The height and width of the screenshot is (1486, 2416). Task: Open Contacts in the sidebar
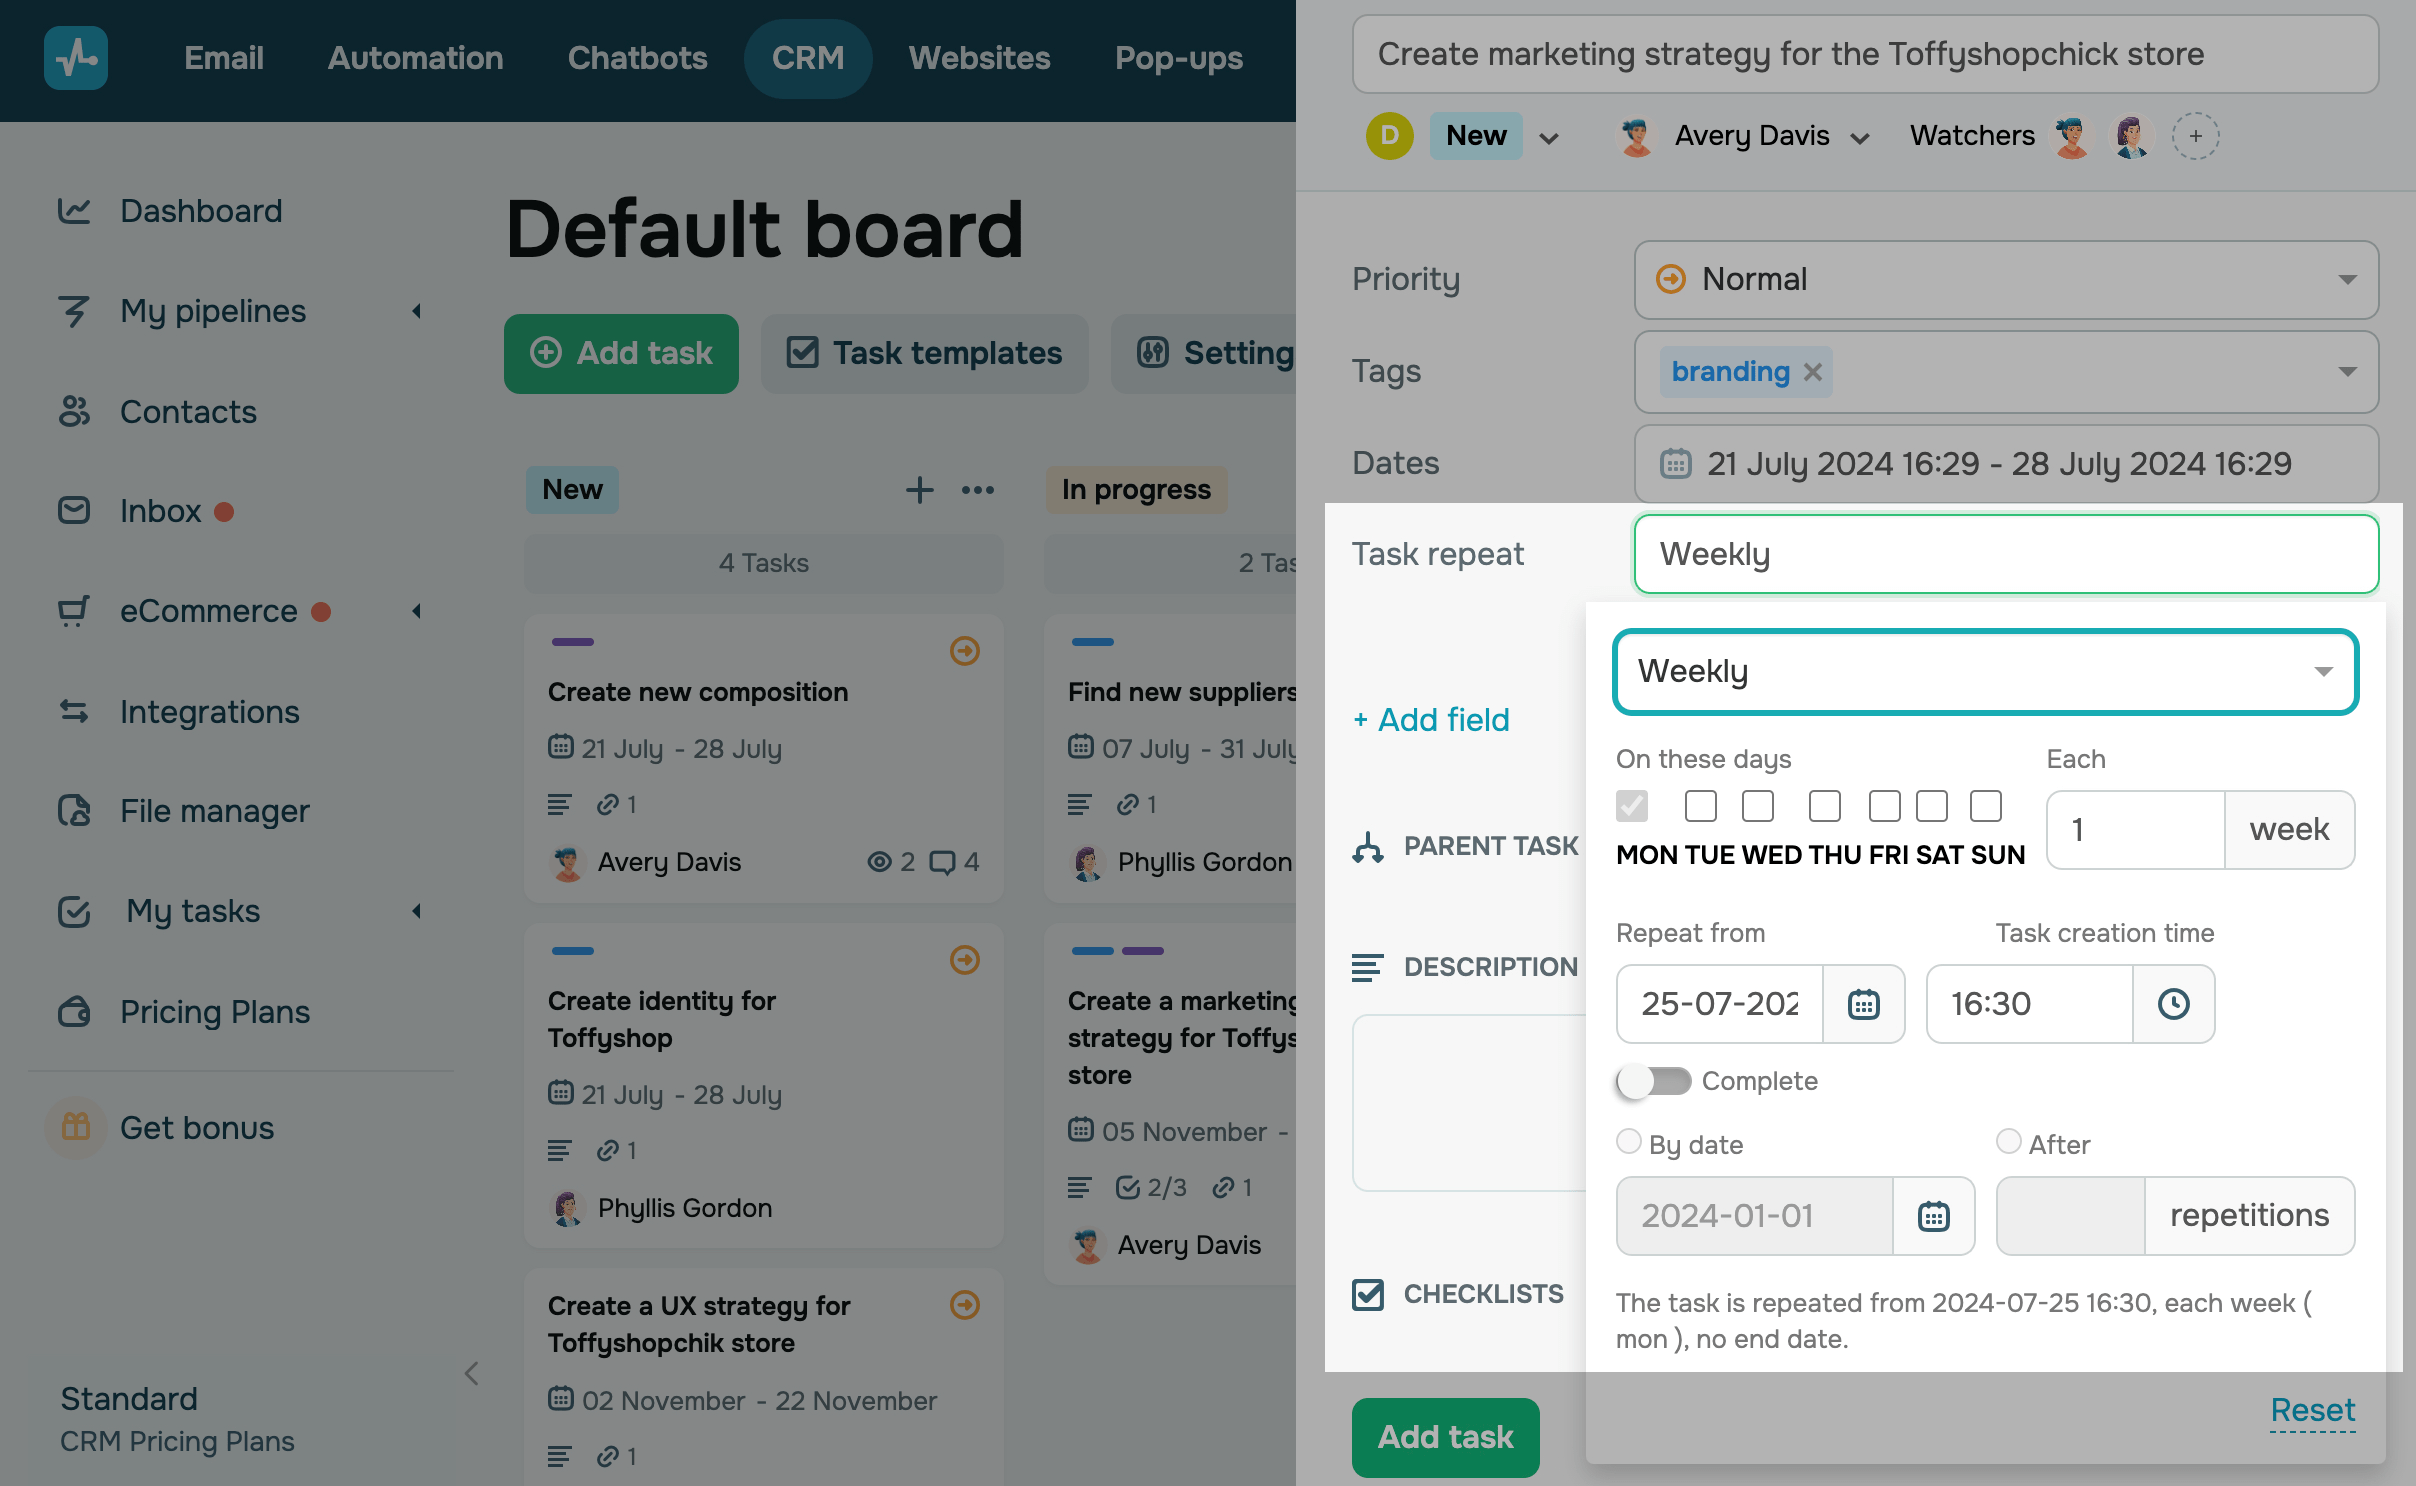pyautogui.click(x=188, y=412)
